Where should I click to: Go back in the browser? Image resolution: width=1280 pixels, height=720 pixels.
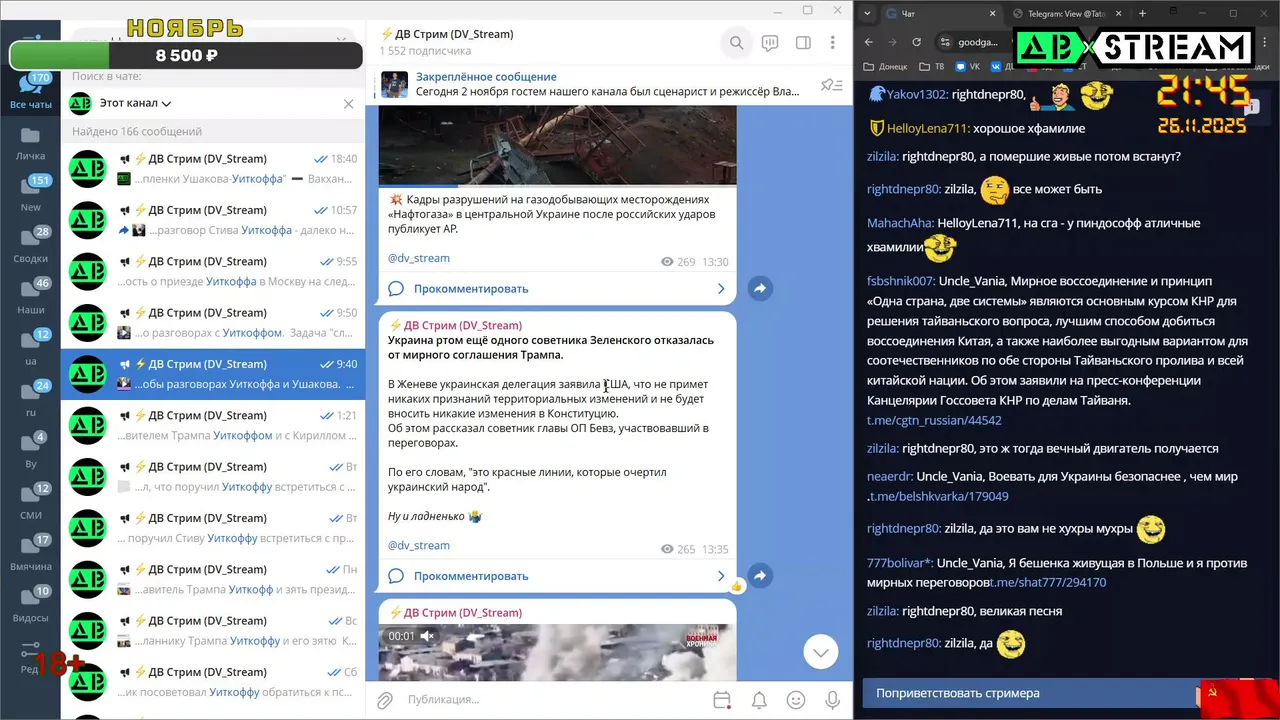tap(868, 42)
